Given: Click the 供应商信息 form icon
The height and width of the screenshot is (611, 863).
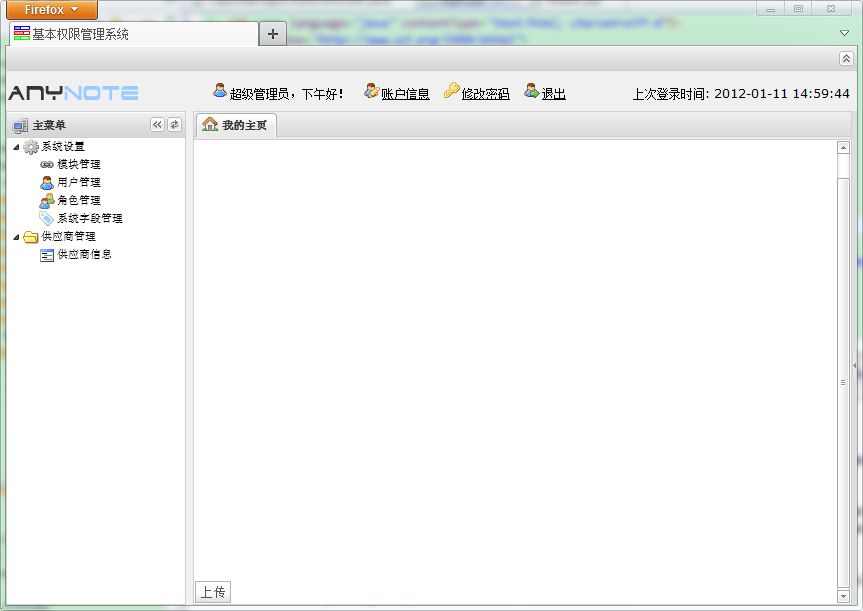Looking at the screenshot, I should click(47, 255).
